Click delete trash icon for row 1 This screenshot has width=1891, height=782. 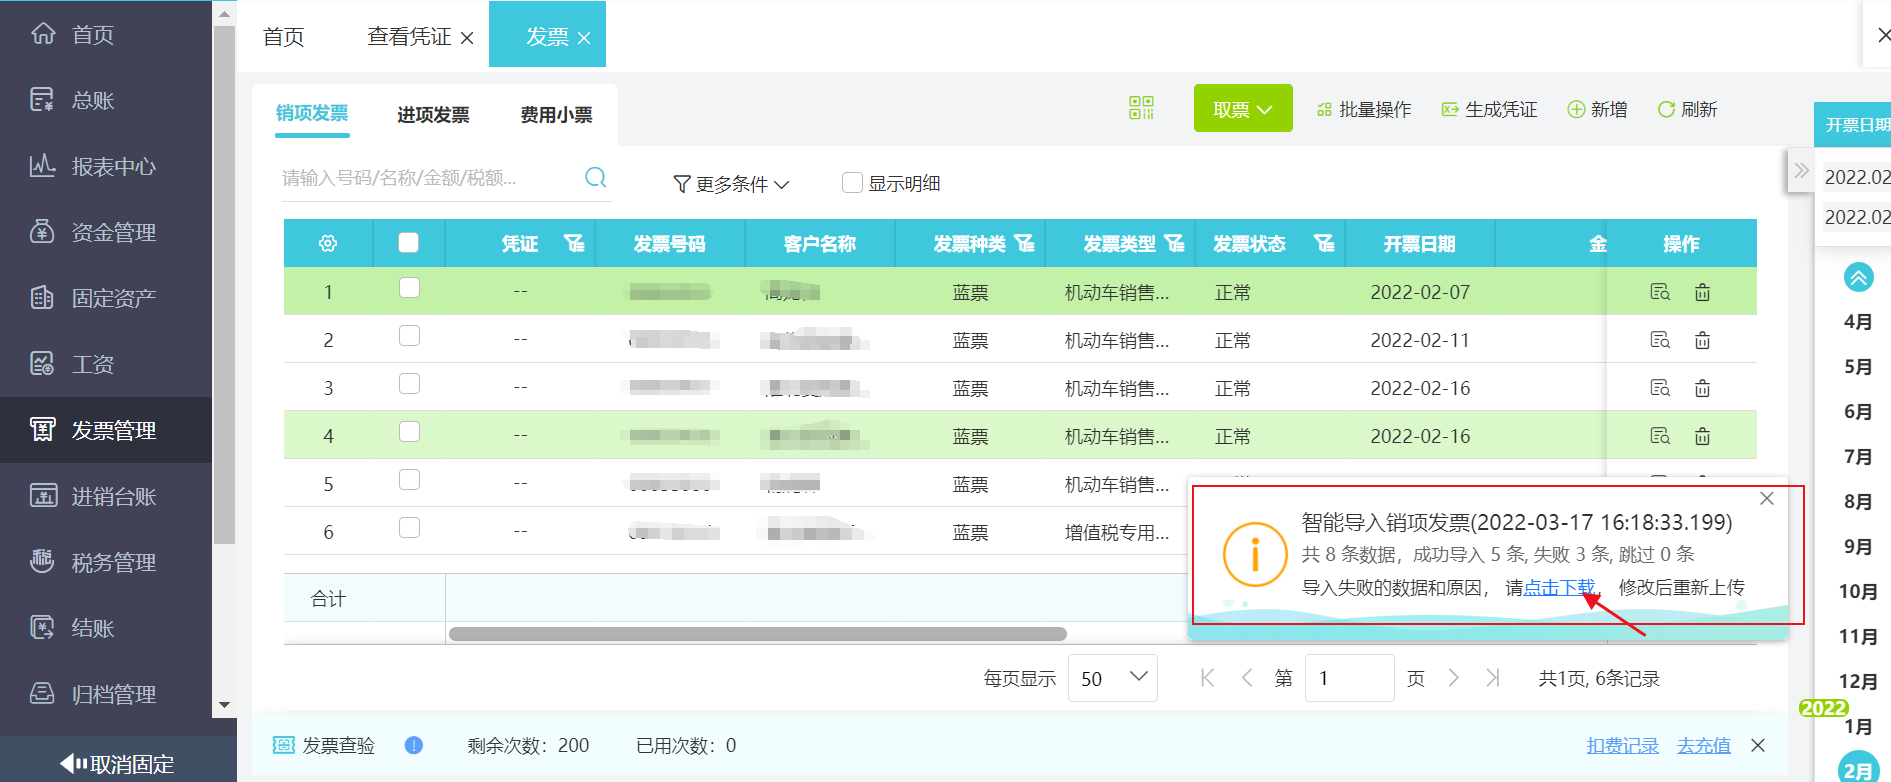point(1702,292)
